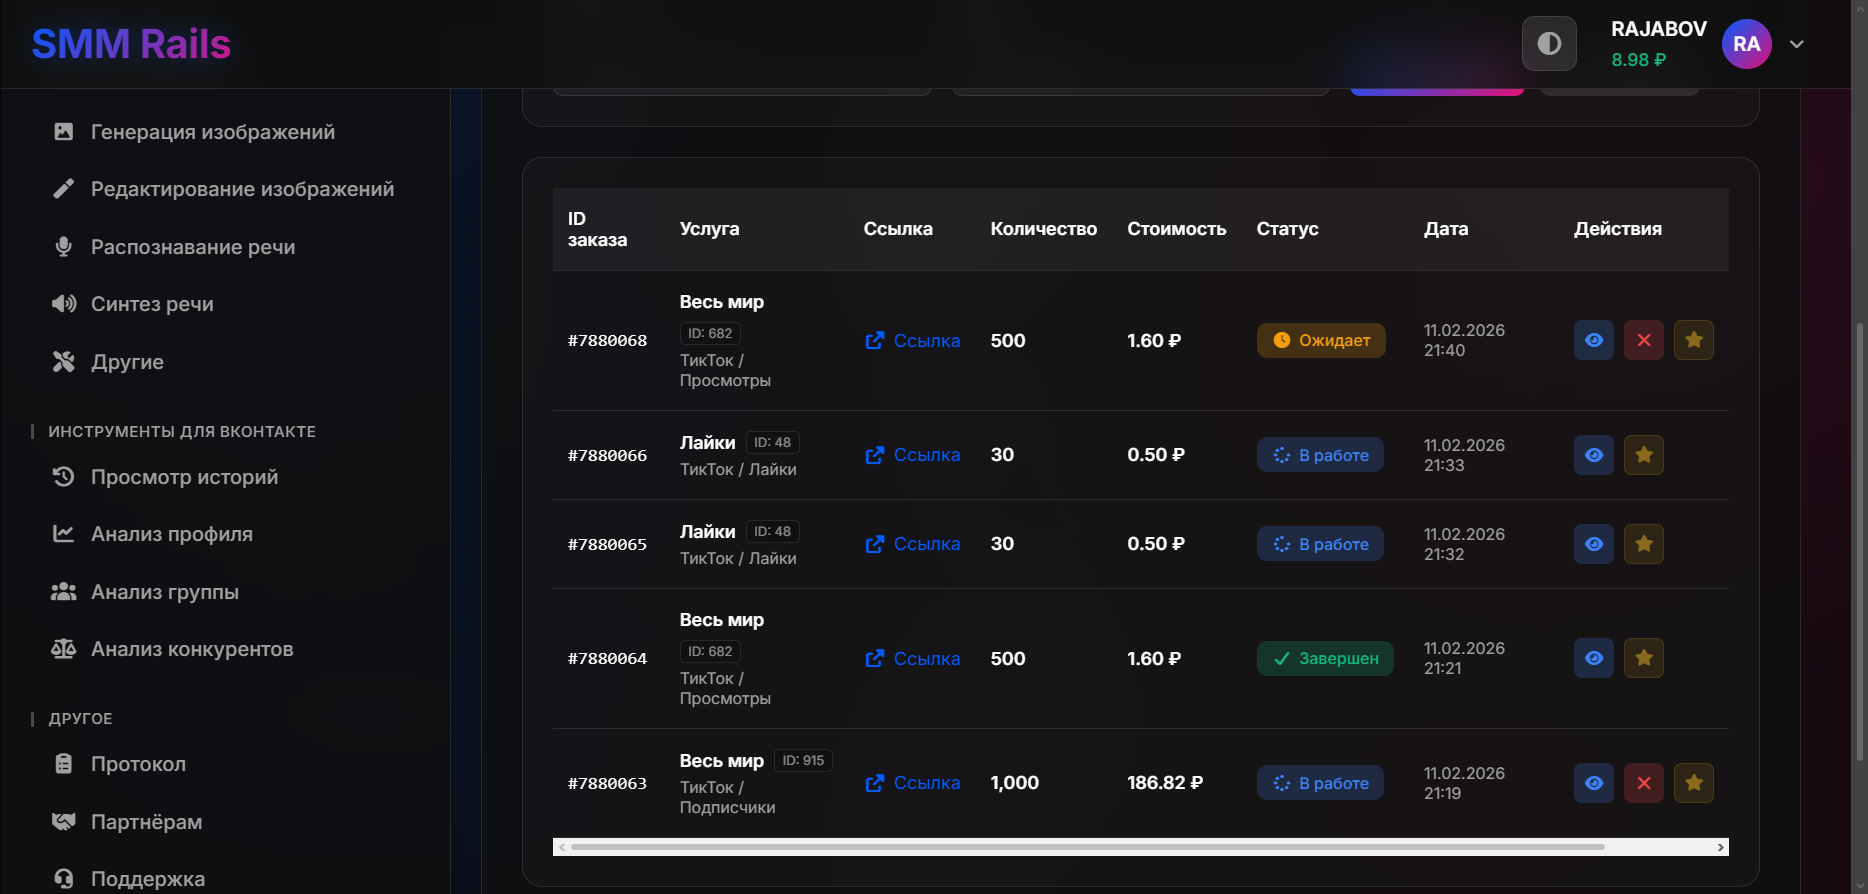Click the Другие tools icon
Viewport: 1868px width, 894px height.
tap(64, 362)
